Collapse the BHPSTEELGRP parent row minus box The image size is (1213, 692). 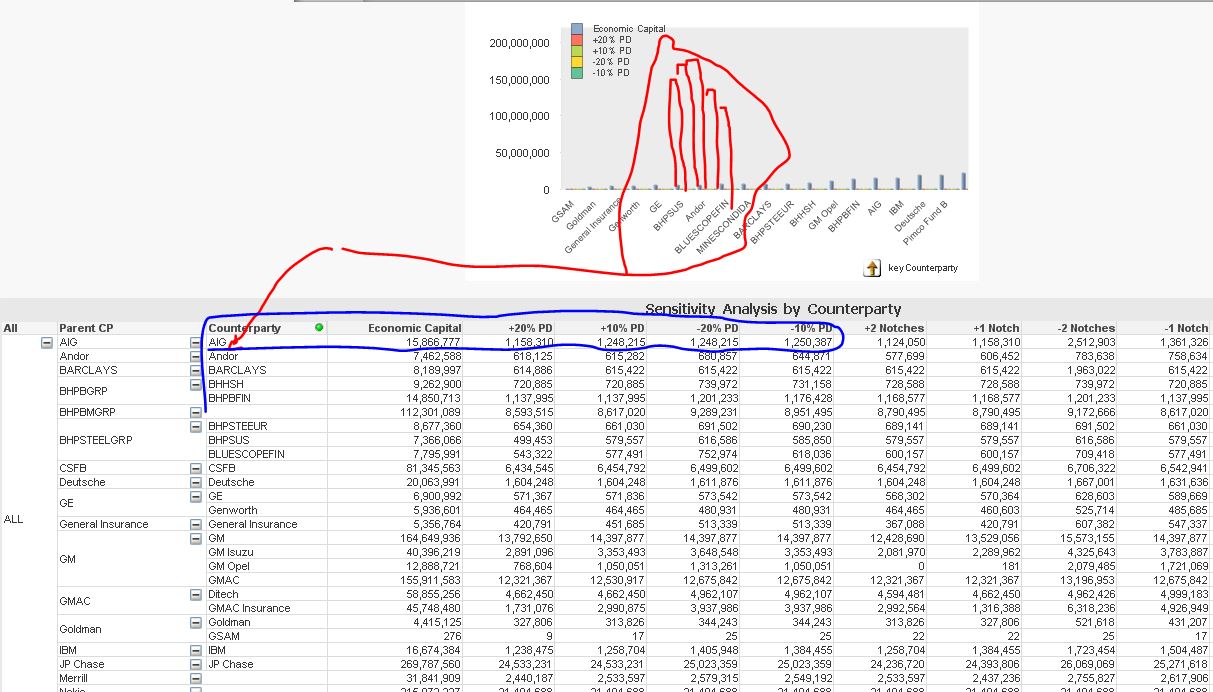(x=196, y=426)
